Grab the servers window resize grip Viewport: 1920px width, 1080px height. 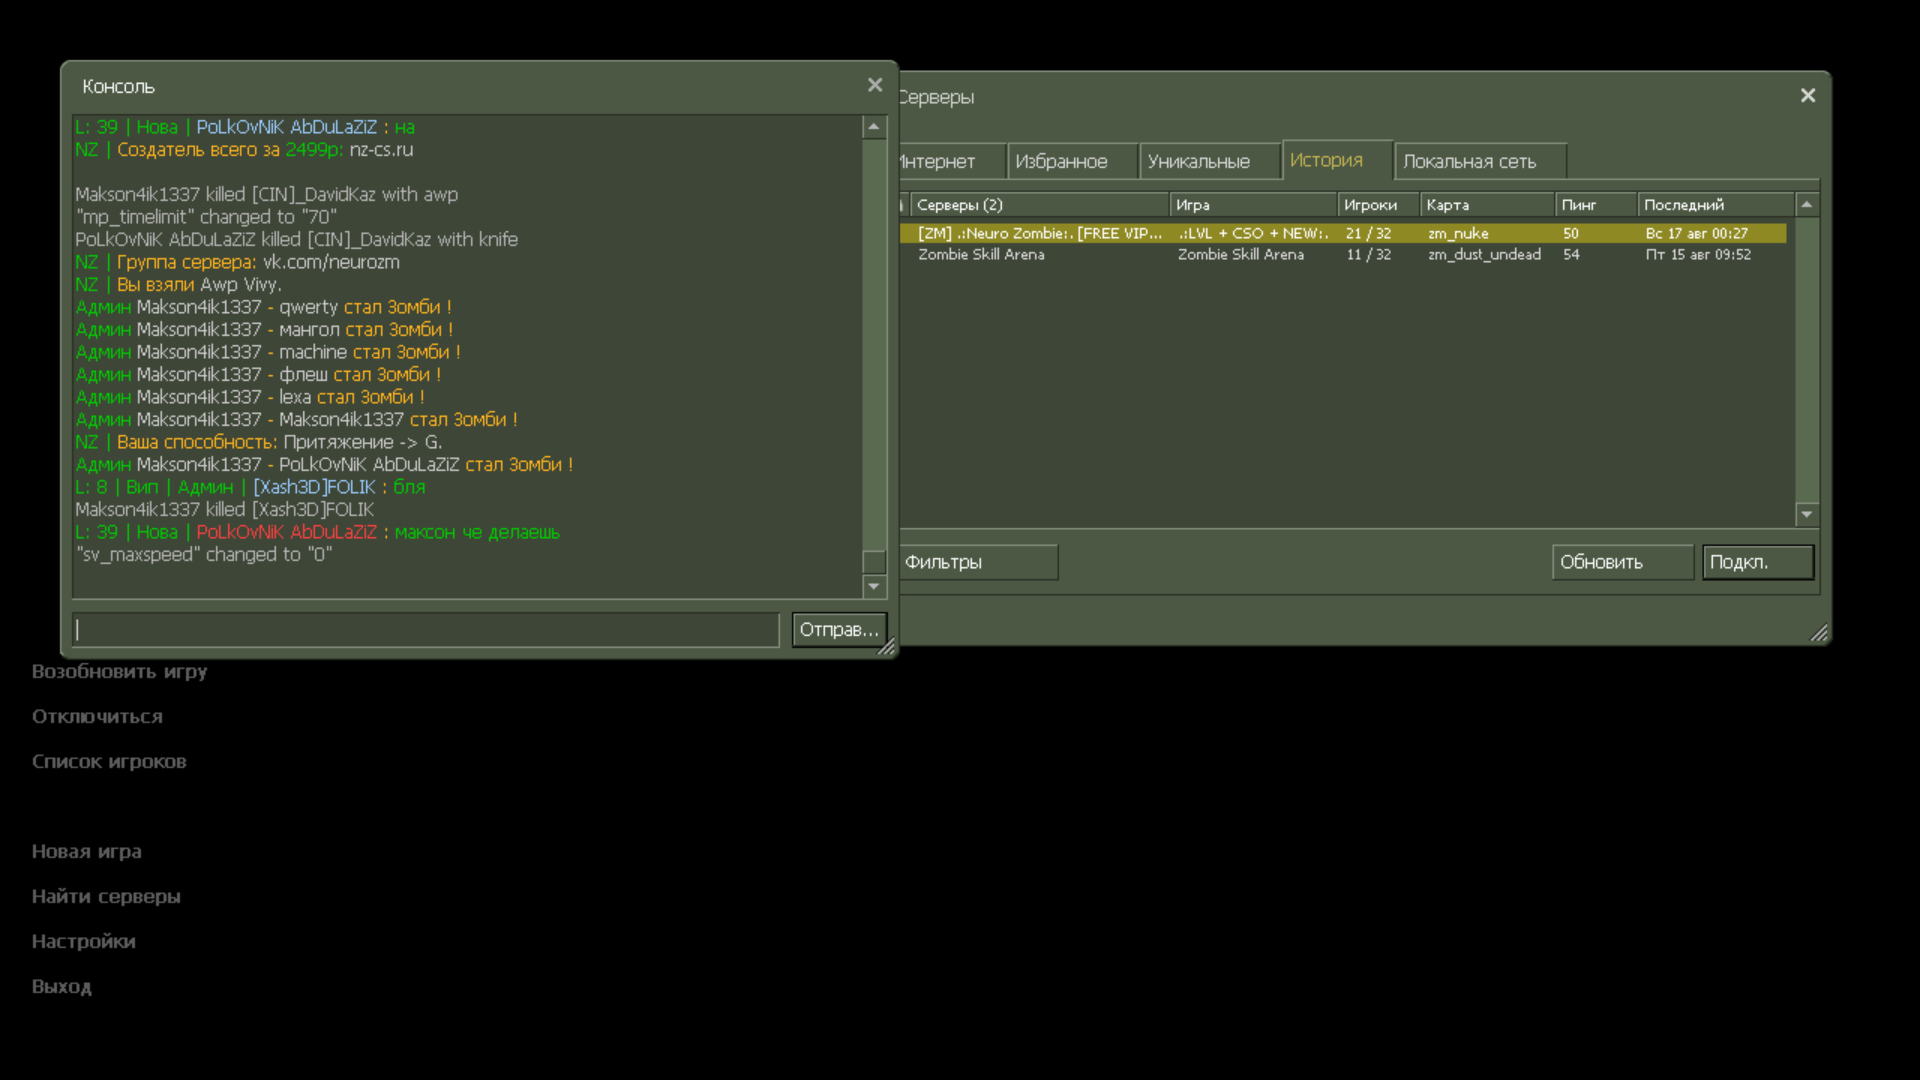coord(1819,633)
